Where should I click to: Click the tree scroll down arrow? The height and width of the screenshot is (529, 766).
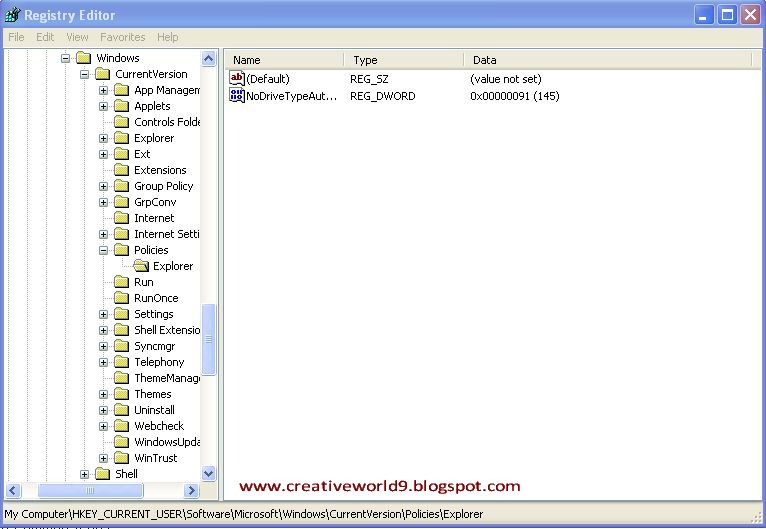pyautogui.click(x=209, y=473)
